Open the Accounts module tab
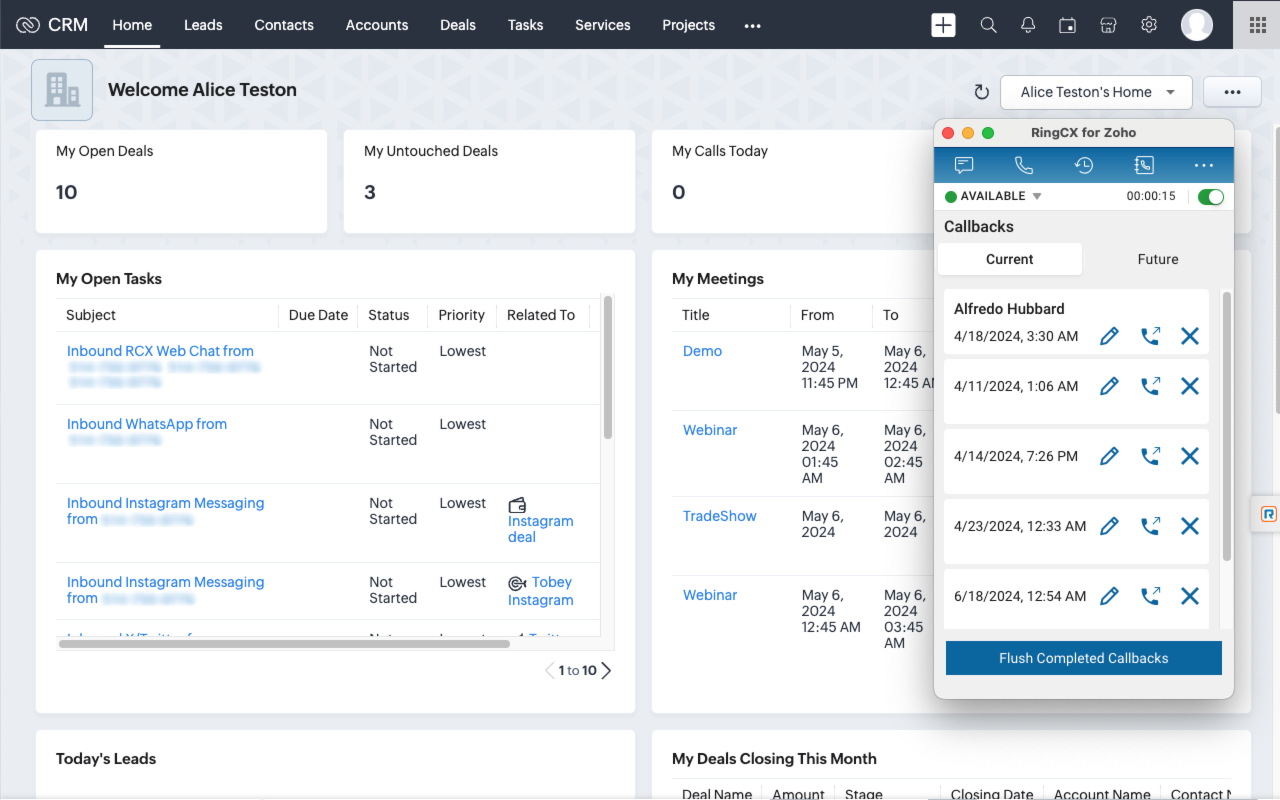Image resolution: width=1280 pixels, height=800 pixels. (377, 25)
